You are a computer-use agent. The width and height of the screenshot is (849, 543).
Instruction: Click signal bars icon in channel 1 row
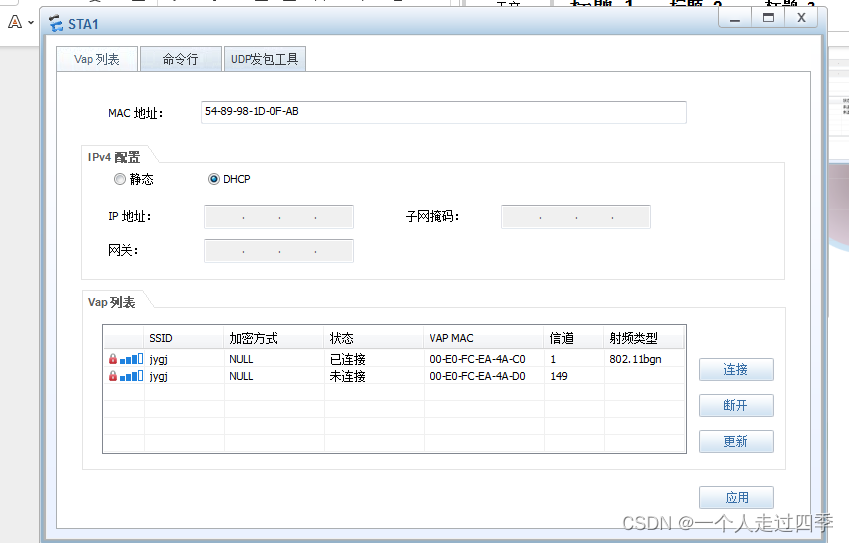(132, 359)
